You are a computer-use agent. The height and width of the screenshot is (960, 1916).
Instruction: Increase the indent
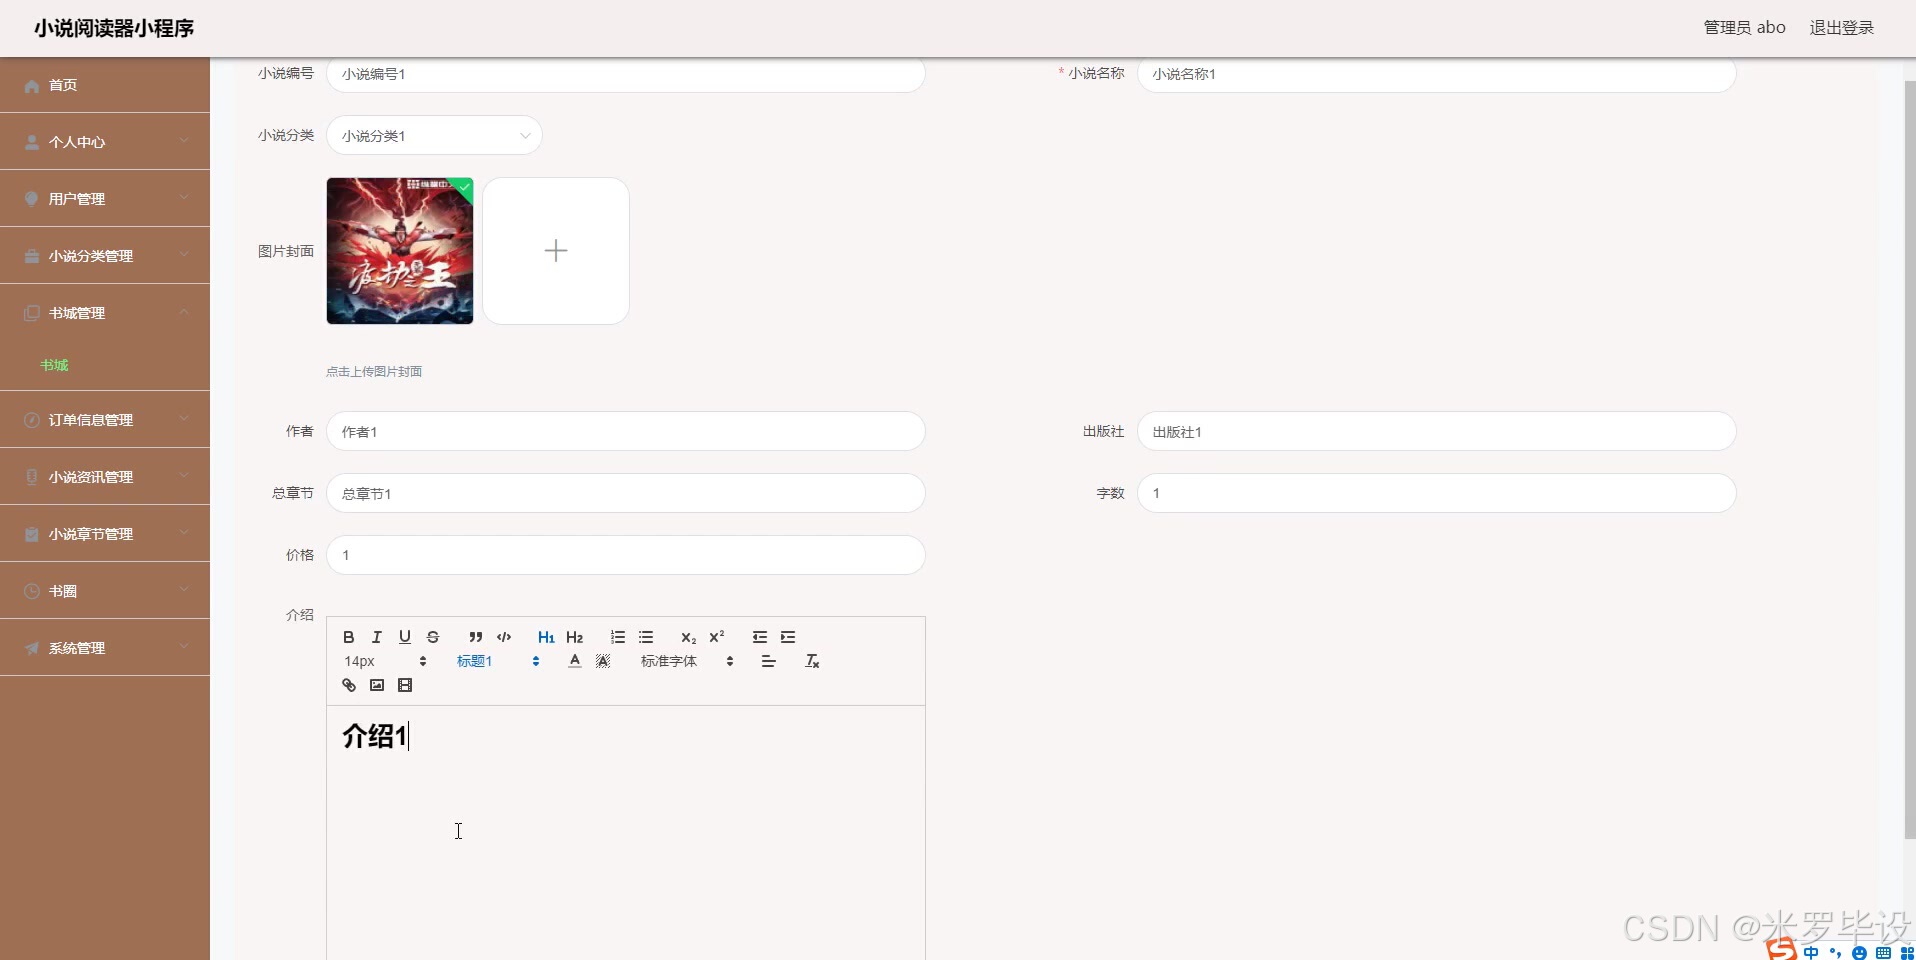[788, 637]
